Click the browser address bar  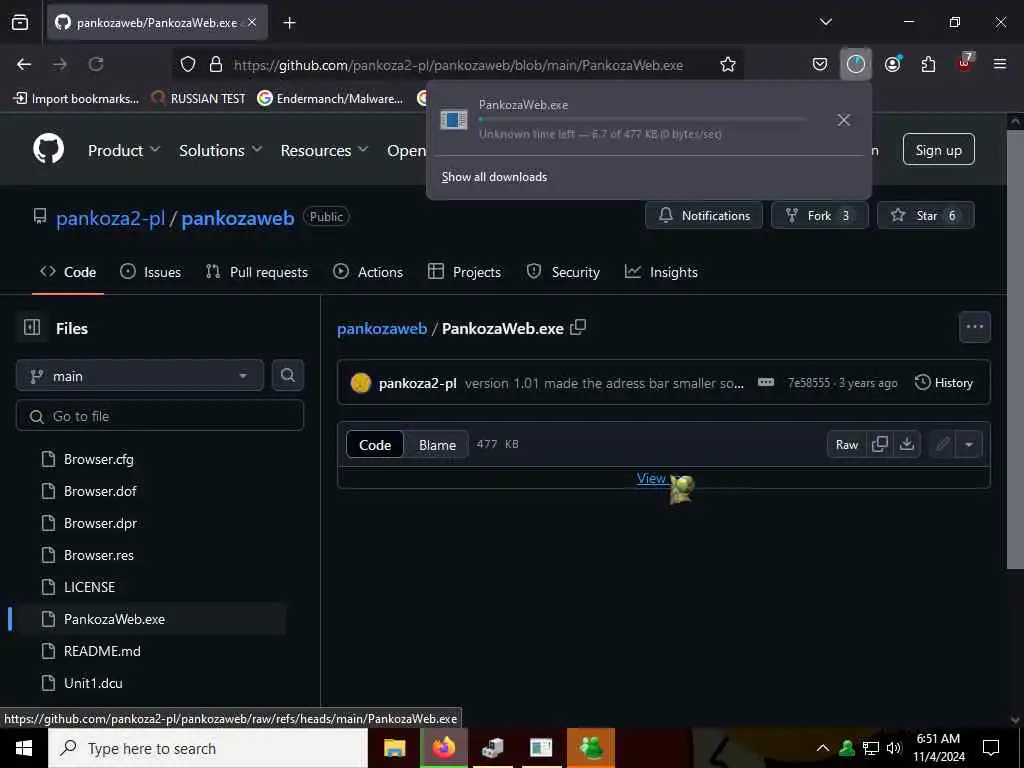pos(458,64)
